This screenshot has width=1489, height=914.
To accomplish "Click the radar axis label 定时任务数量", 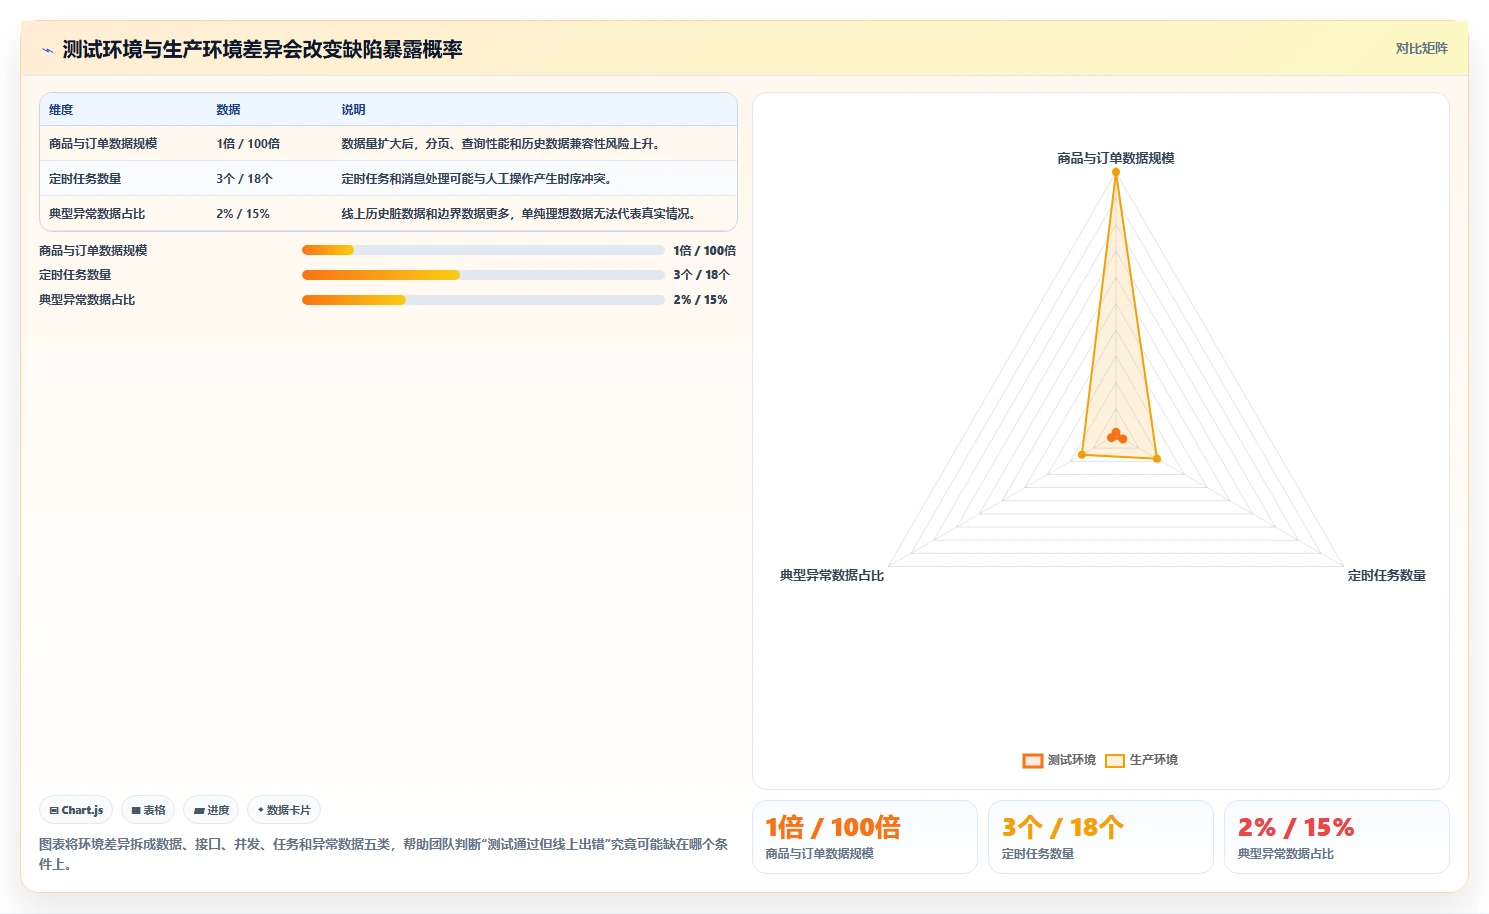I will point(1386,575).
